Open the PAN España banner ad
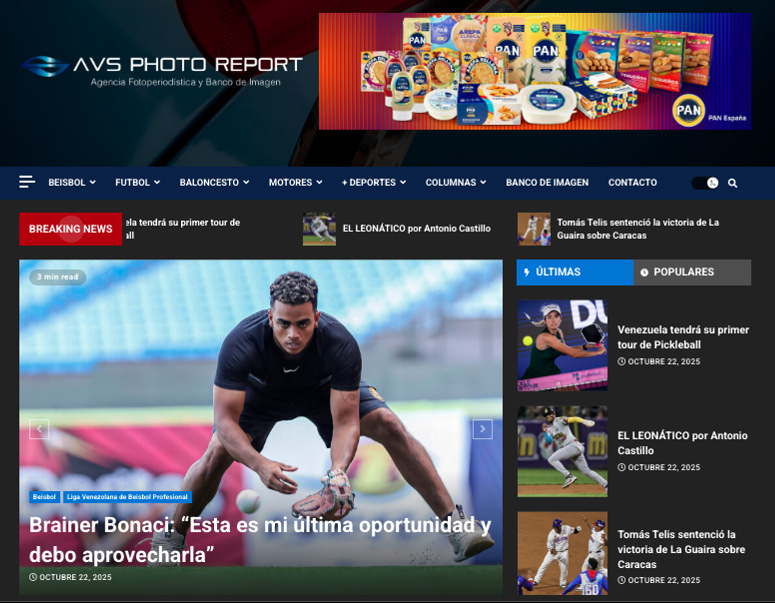This screenshot has width=775, height=603. click(535, 71)
